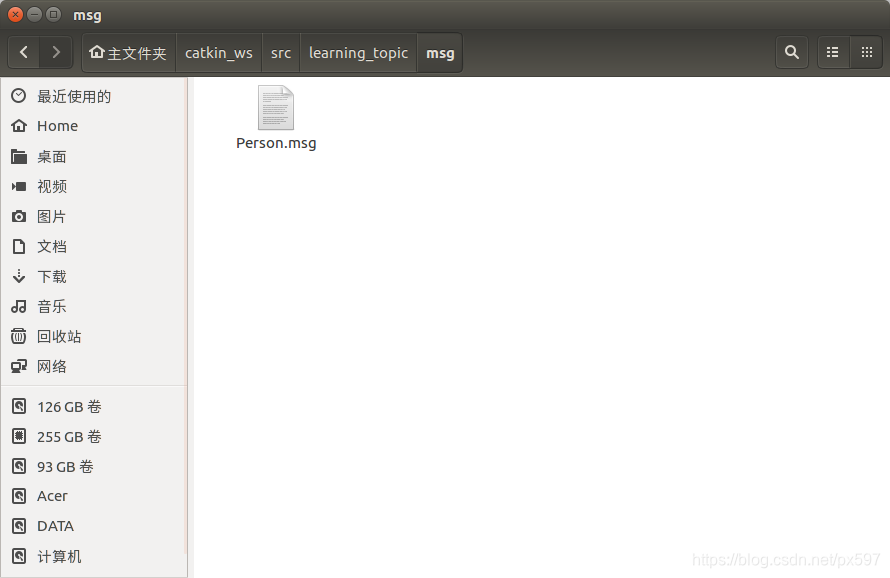The image size is (890, 578).
Task: Open Home in the sidebar
Action: [94, 126]
